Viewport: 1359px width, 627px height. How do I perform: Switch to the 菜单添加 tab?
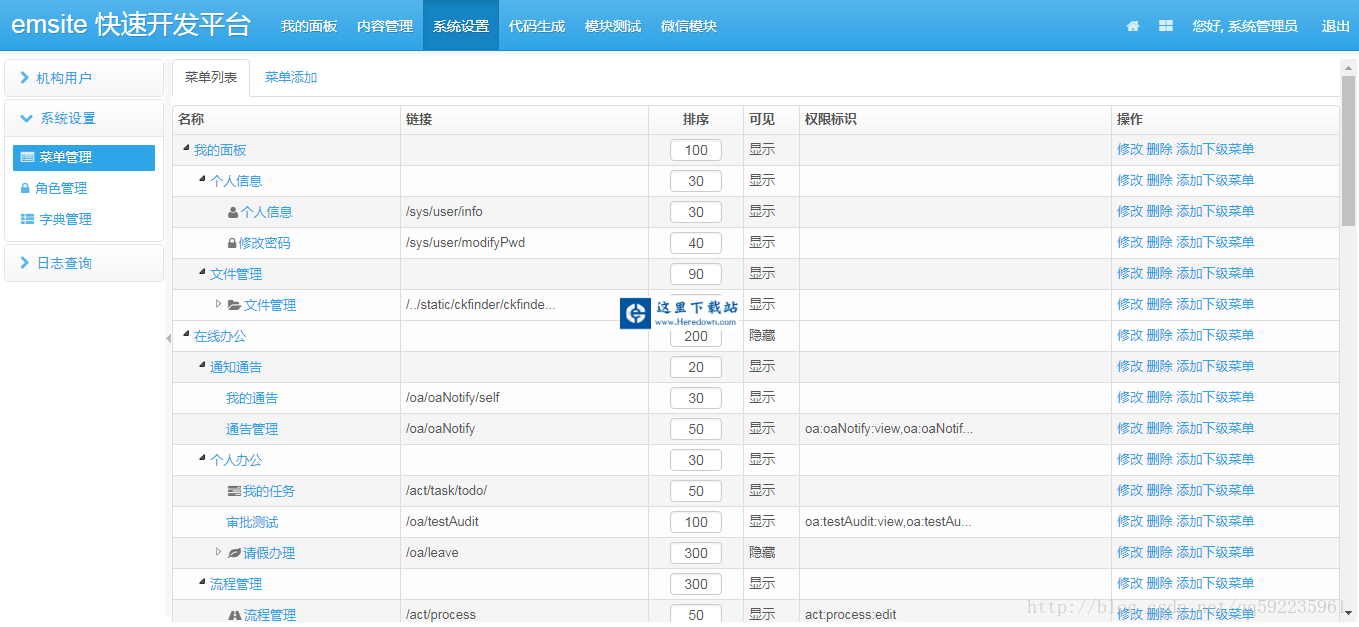[x=291, y=78]
